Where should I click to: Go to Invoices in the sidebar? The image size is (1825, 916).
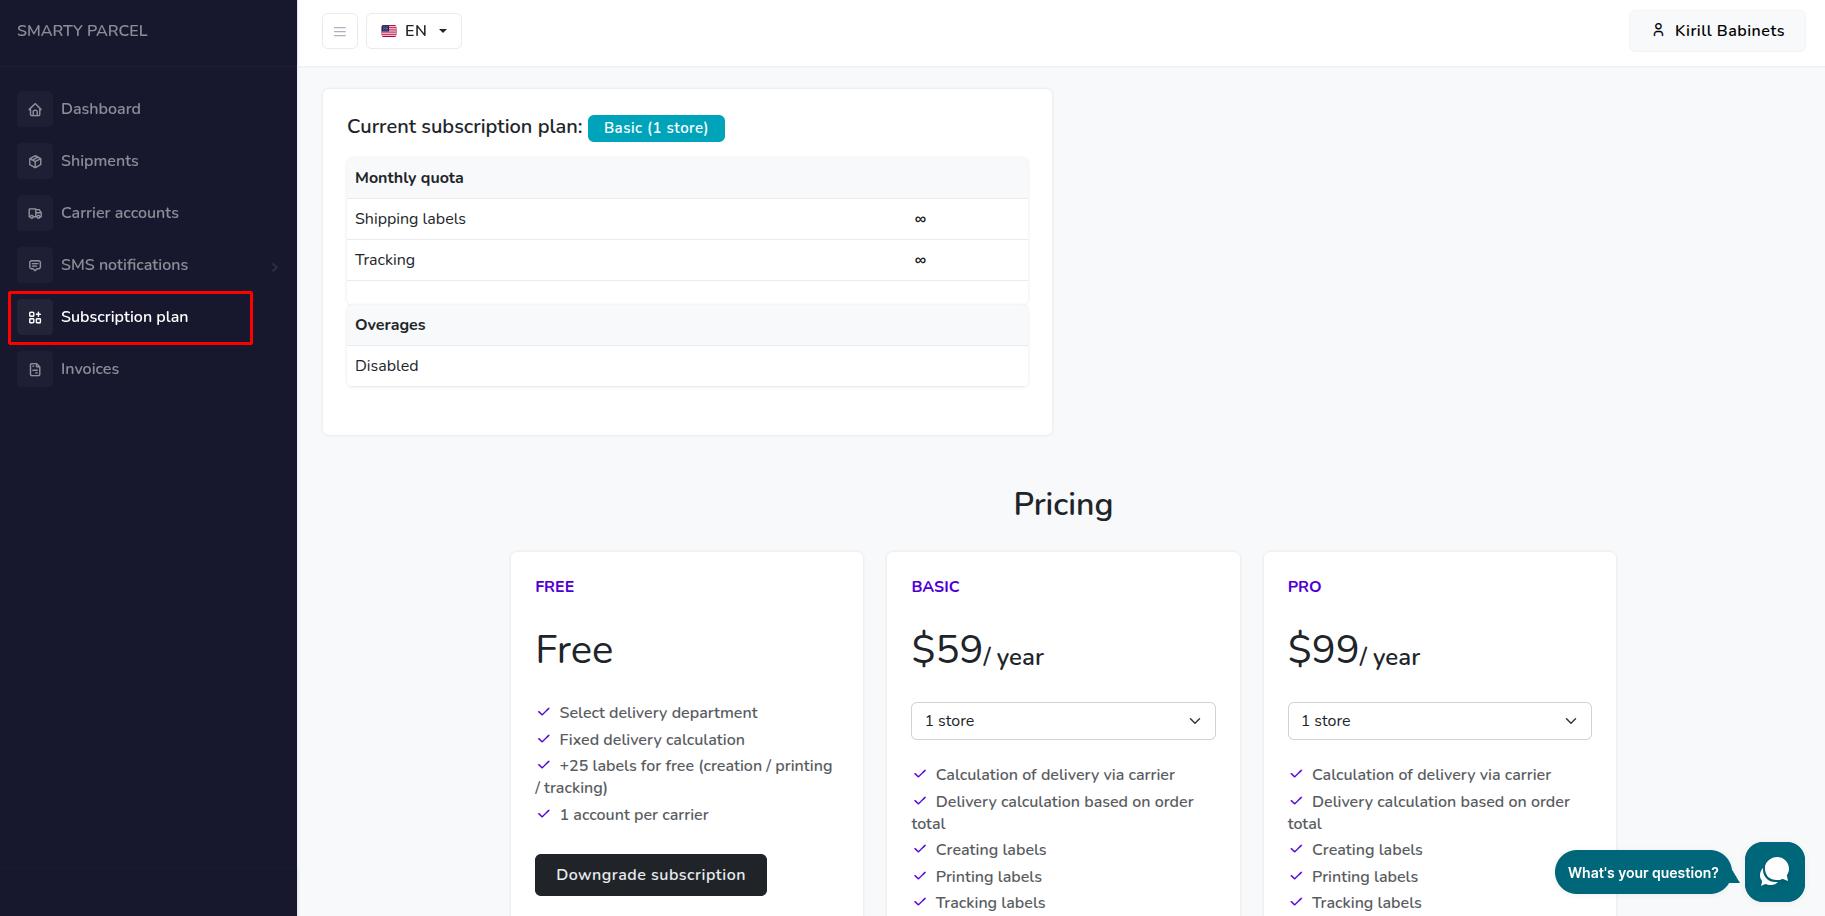(x=90, y=369)
